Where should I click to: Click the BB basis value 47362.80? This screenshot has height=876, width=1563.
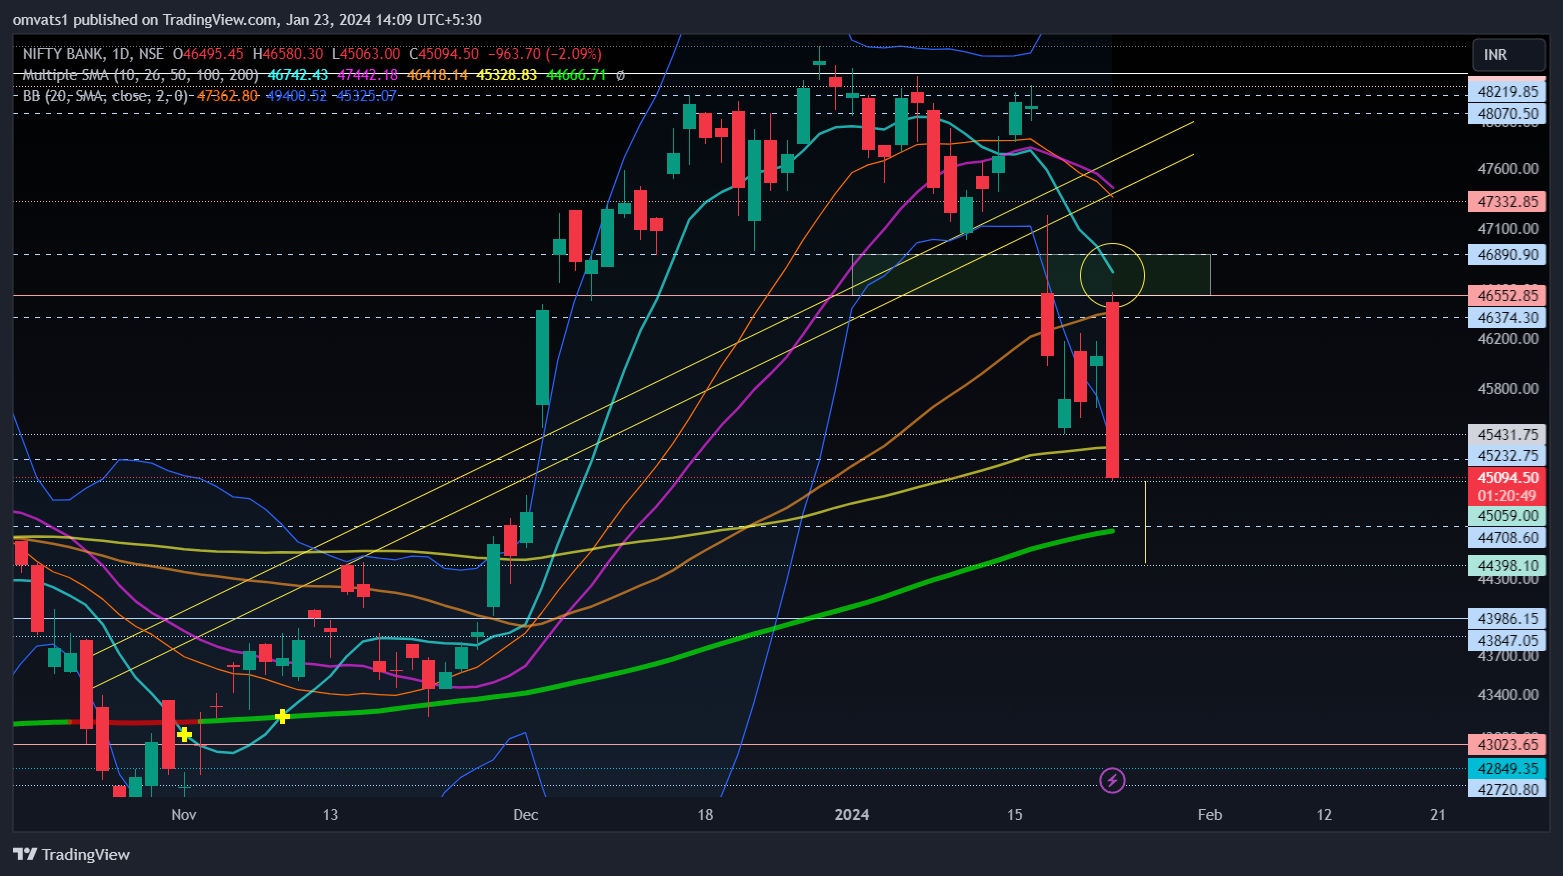click(228, 96)
